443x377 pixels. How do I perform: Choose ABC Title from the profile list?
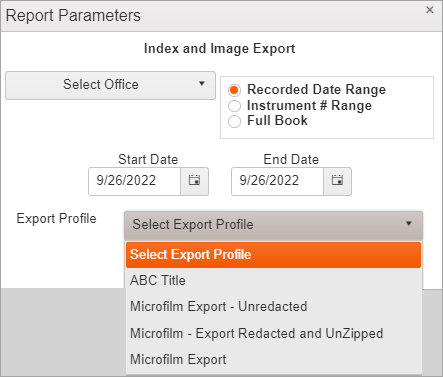pos(273,281)
